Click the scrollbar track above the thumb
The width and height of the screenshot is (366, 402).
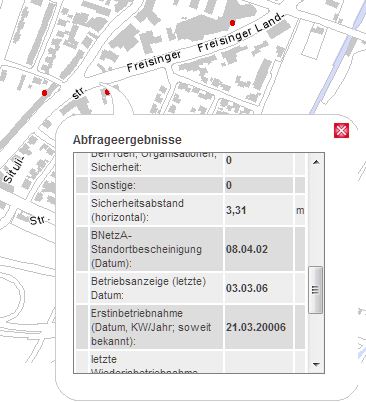[x=316, y=217]
